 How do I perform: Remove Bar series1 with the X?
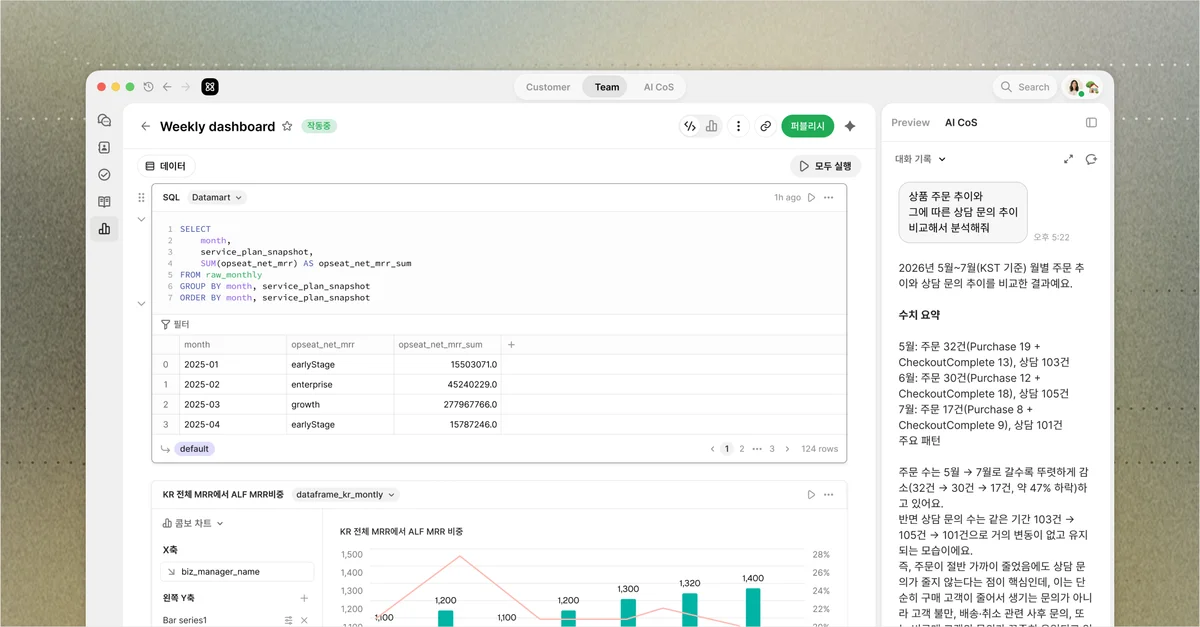click(x=304, y=620)
